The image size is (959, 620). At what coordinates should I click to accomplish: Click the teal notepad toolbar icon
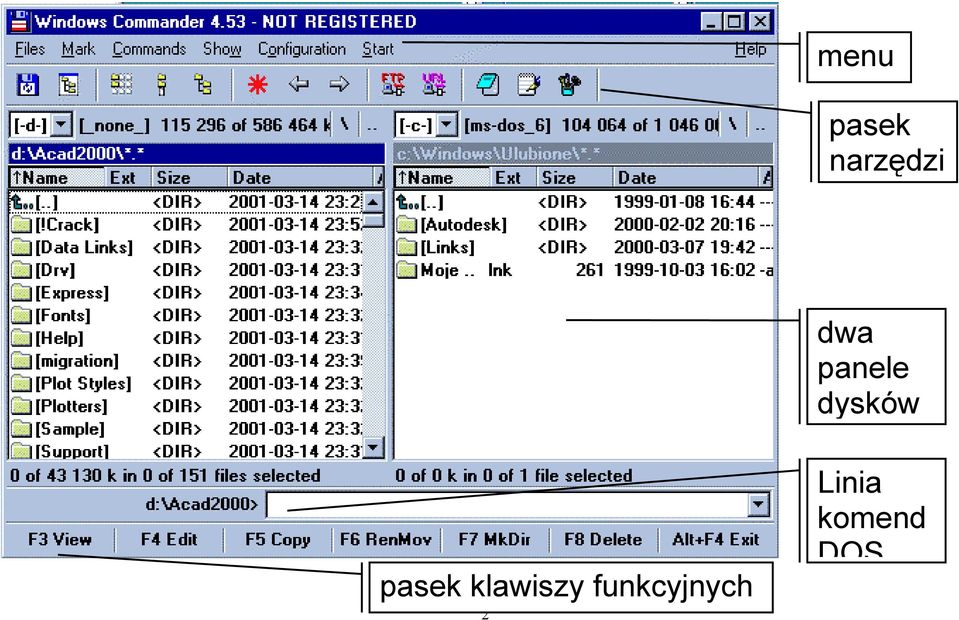click(487, 84)
